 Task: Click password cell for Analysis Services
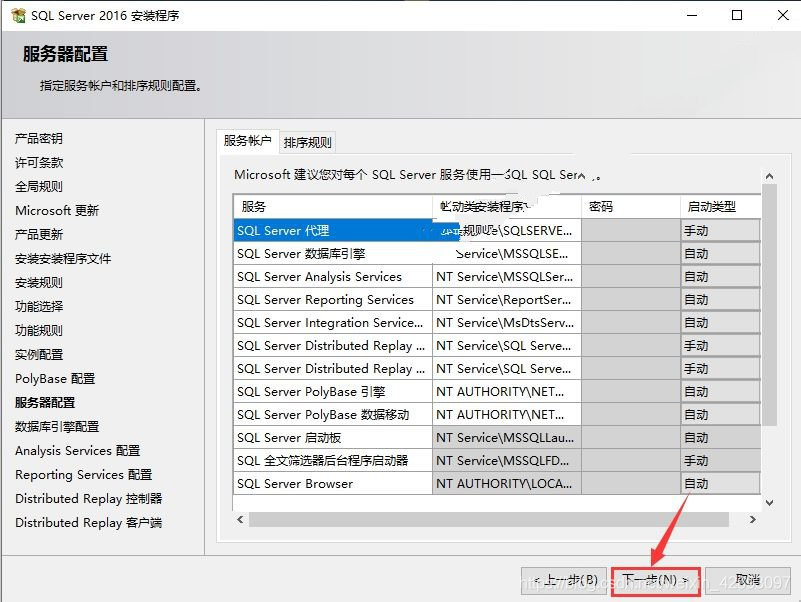(631, 276)
